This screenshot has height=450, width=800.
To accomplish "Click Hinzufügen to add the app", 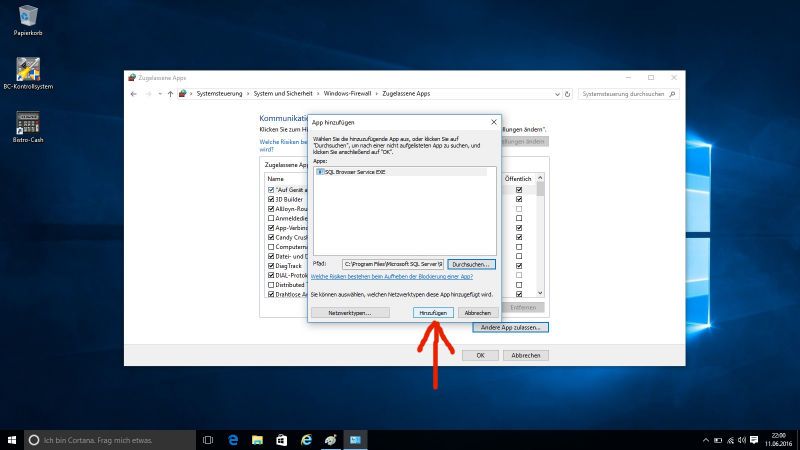I will [x=433, y=313].
